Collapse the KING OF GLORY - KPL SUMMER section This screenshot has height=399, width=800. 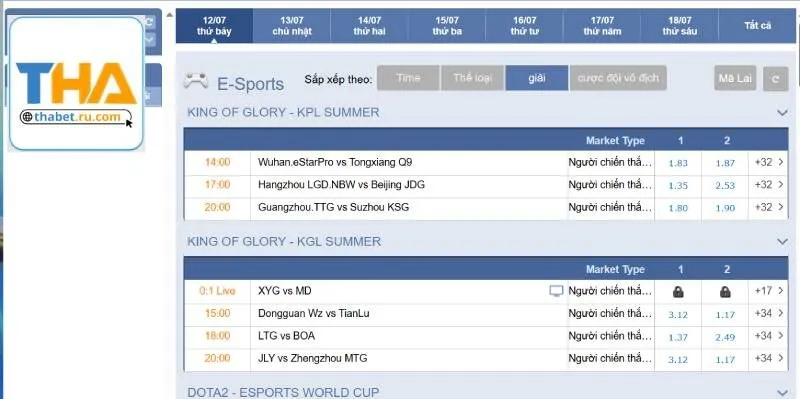[x=782, y=113]
